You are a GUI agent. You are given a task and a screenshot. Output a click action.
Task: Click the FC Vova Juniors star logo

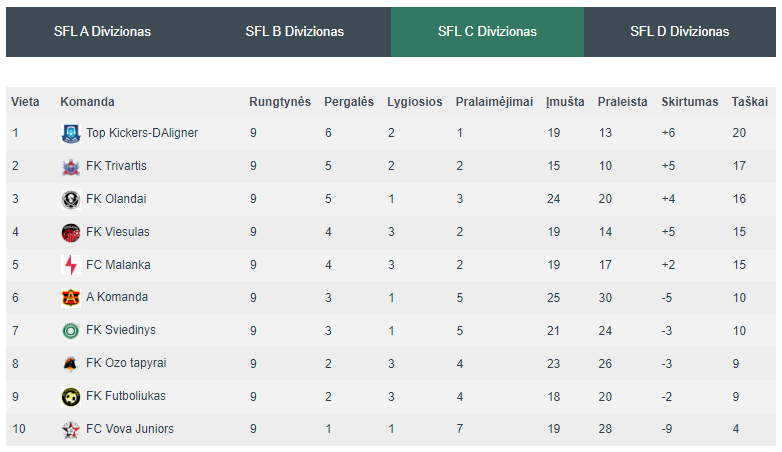[x=71, y=430]
